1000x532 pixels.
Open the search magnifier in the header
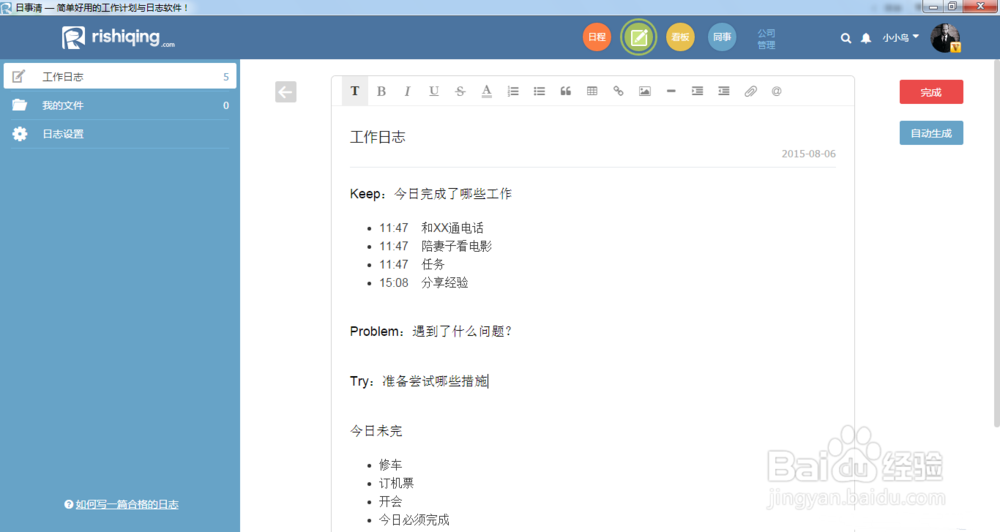[x=846, y=38]
